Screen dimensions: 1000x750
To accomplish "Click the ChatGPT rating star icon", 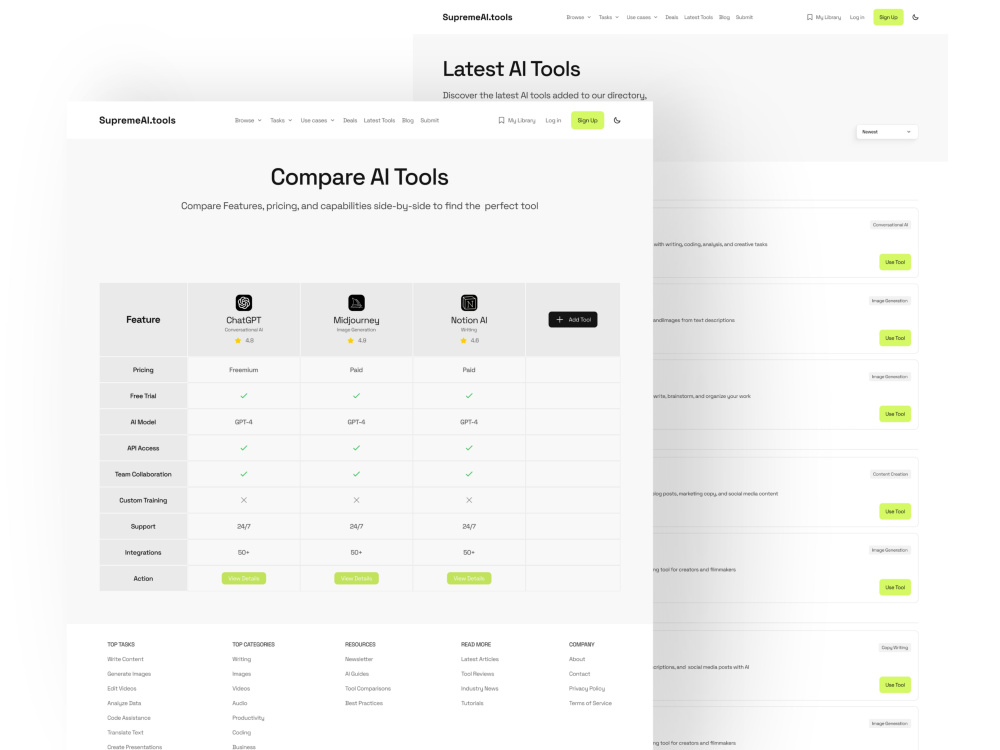I will [238, 341].
